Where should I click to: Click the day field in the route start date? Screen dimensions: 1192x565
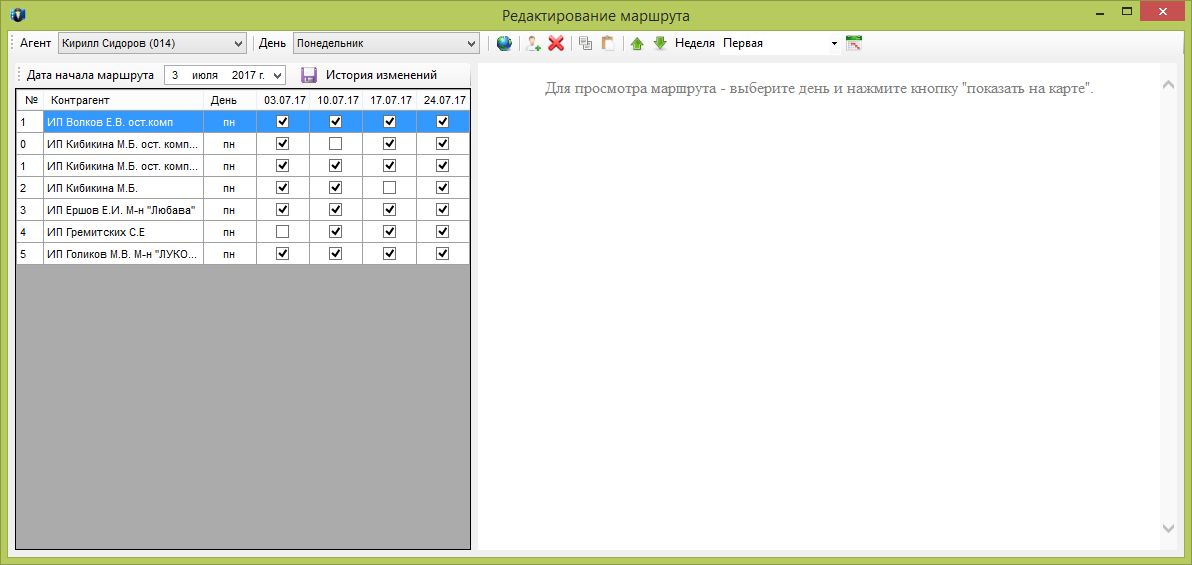(176, 75)
